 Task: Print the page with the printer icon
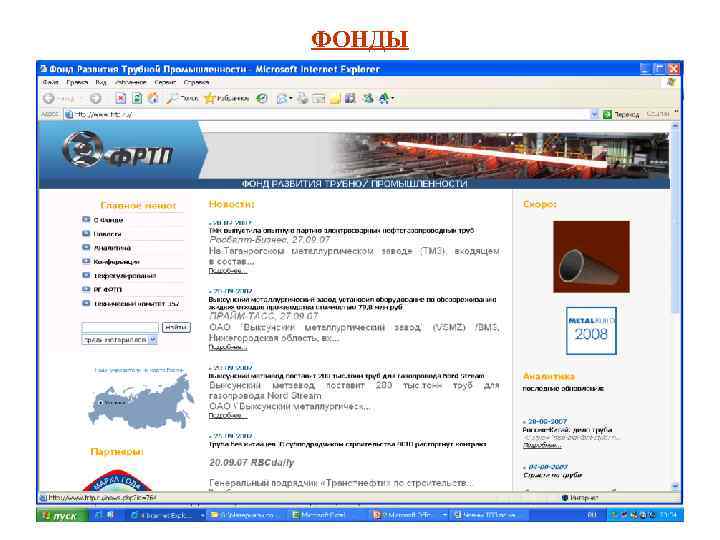click(x=303, y=98)
